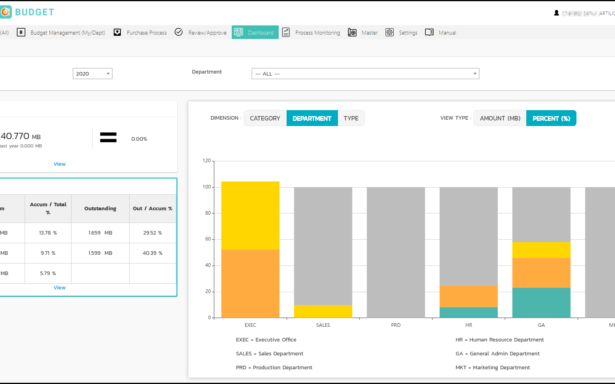Click the user profile icon
The image size is (615, 384).
coord(556,13)
